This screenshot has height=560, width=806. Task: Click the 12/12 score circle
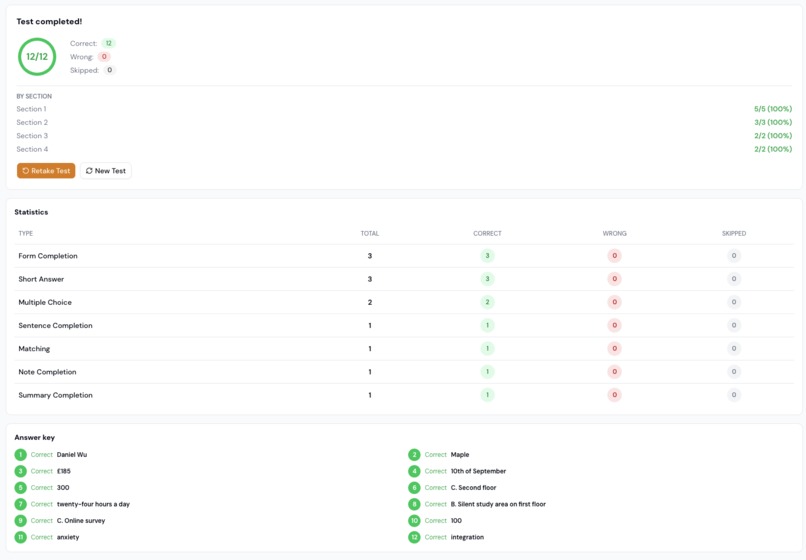pyautogui.click(x=37, y=57)
